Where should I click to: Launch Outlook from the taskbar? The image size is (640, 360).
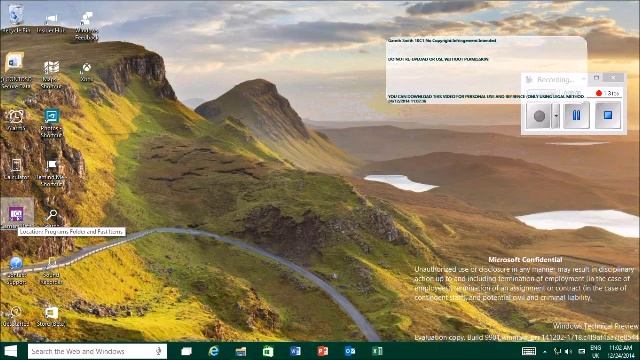(350, 351)
